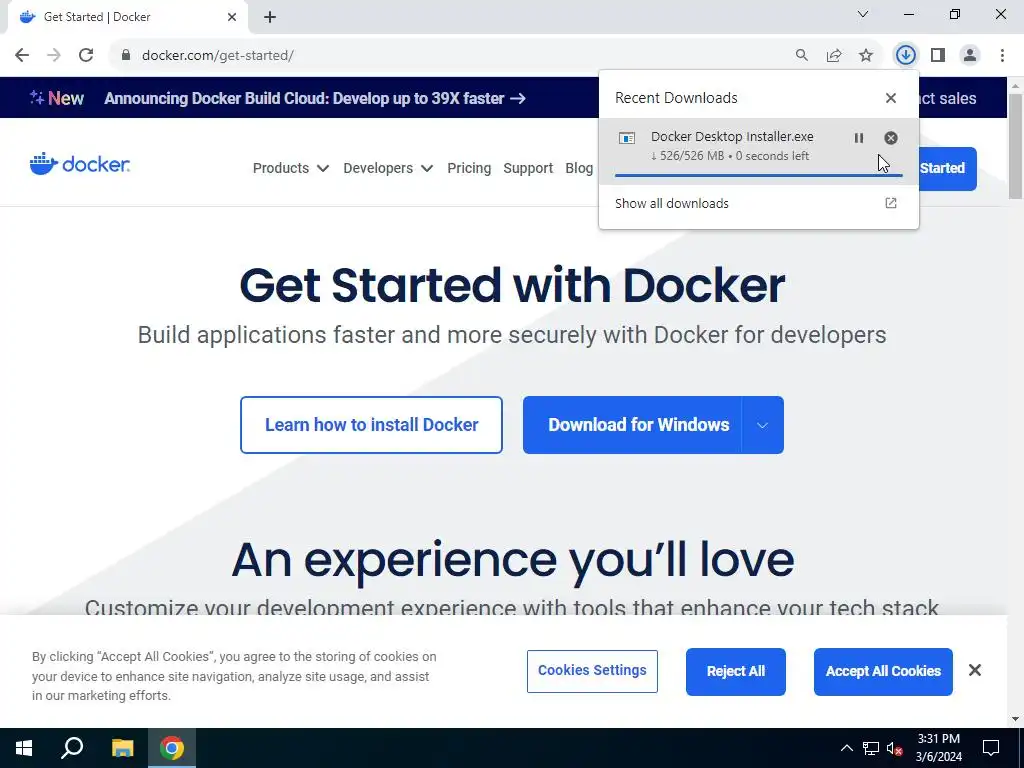Go back using the browser back arrow
The image size is (1024, 768).
[x=22, y=55]
